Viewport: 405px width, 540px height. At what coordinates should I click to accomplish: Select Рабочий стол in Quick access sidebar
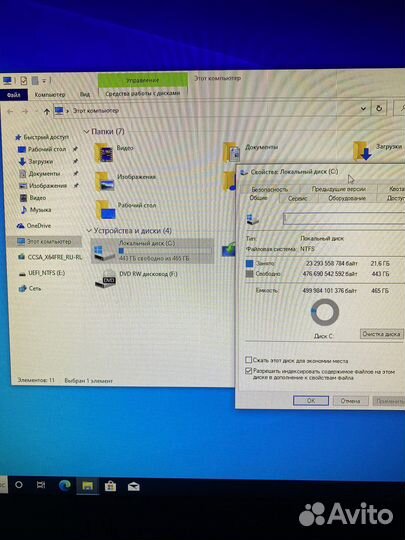(x=47, y=149)
